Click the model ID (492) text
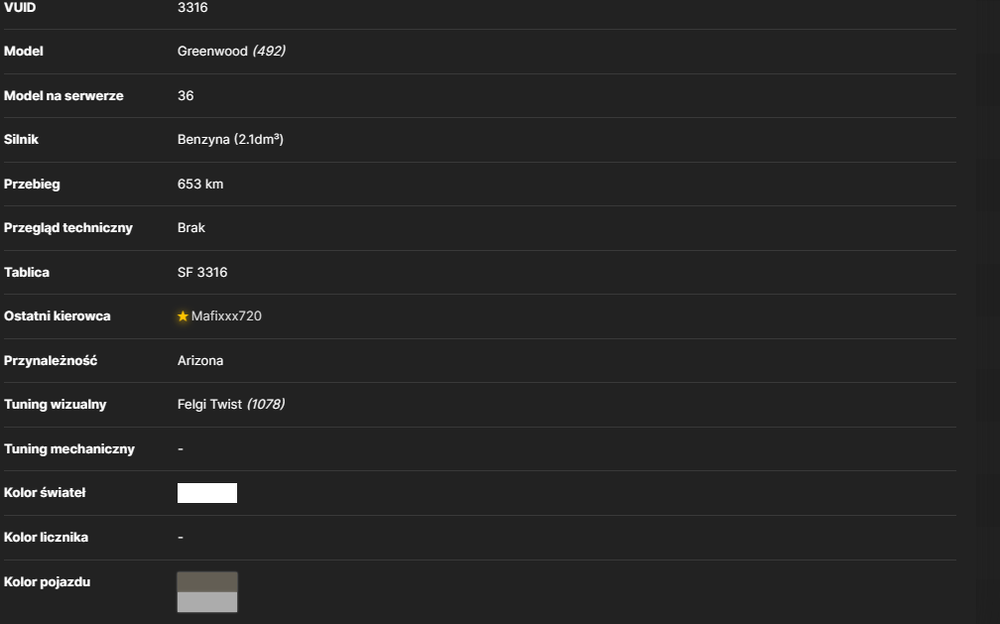Screen dimensions: 1000x624 click(269, 51)
